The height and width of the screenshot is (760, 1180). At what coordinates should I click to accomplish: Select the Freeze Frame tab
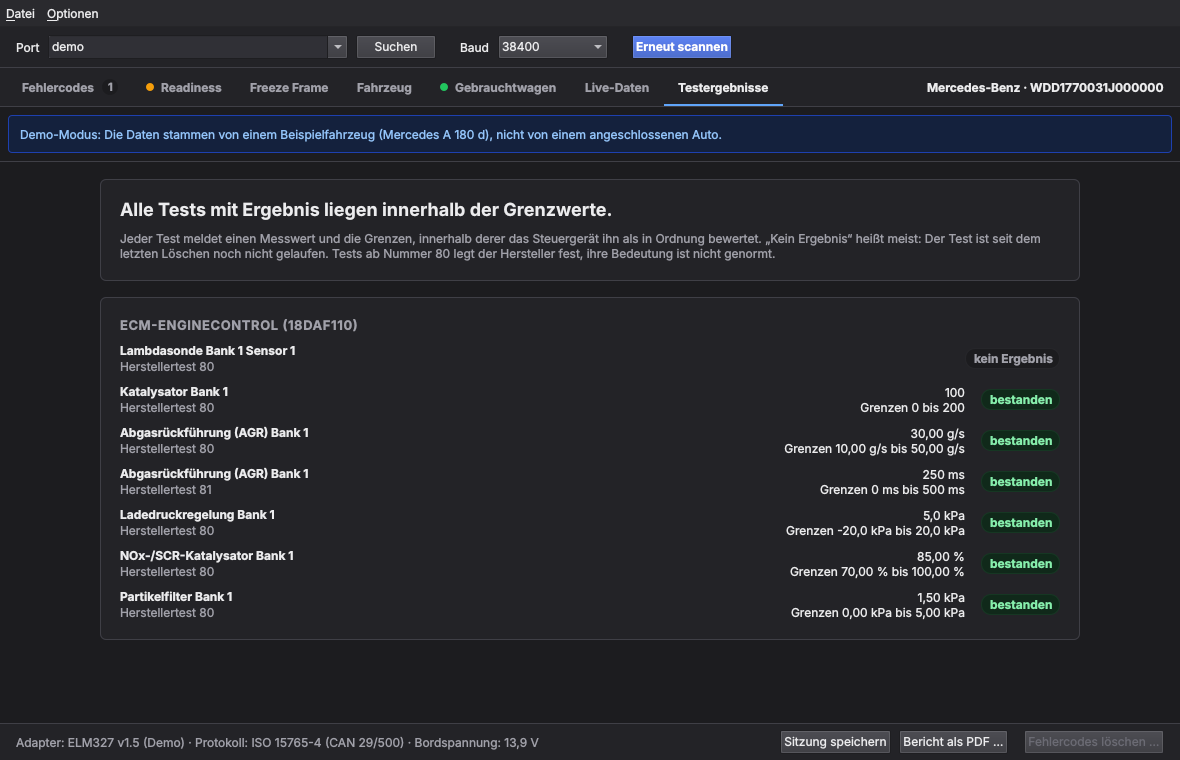pos(289,88)
